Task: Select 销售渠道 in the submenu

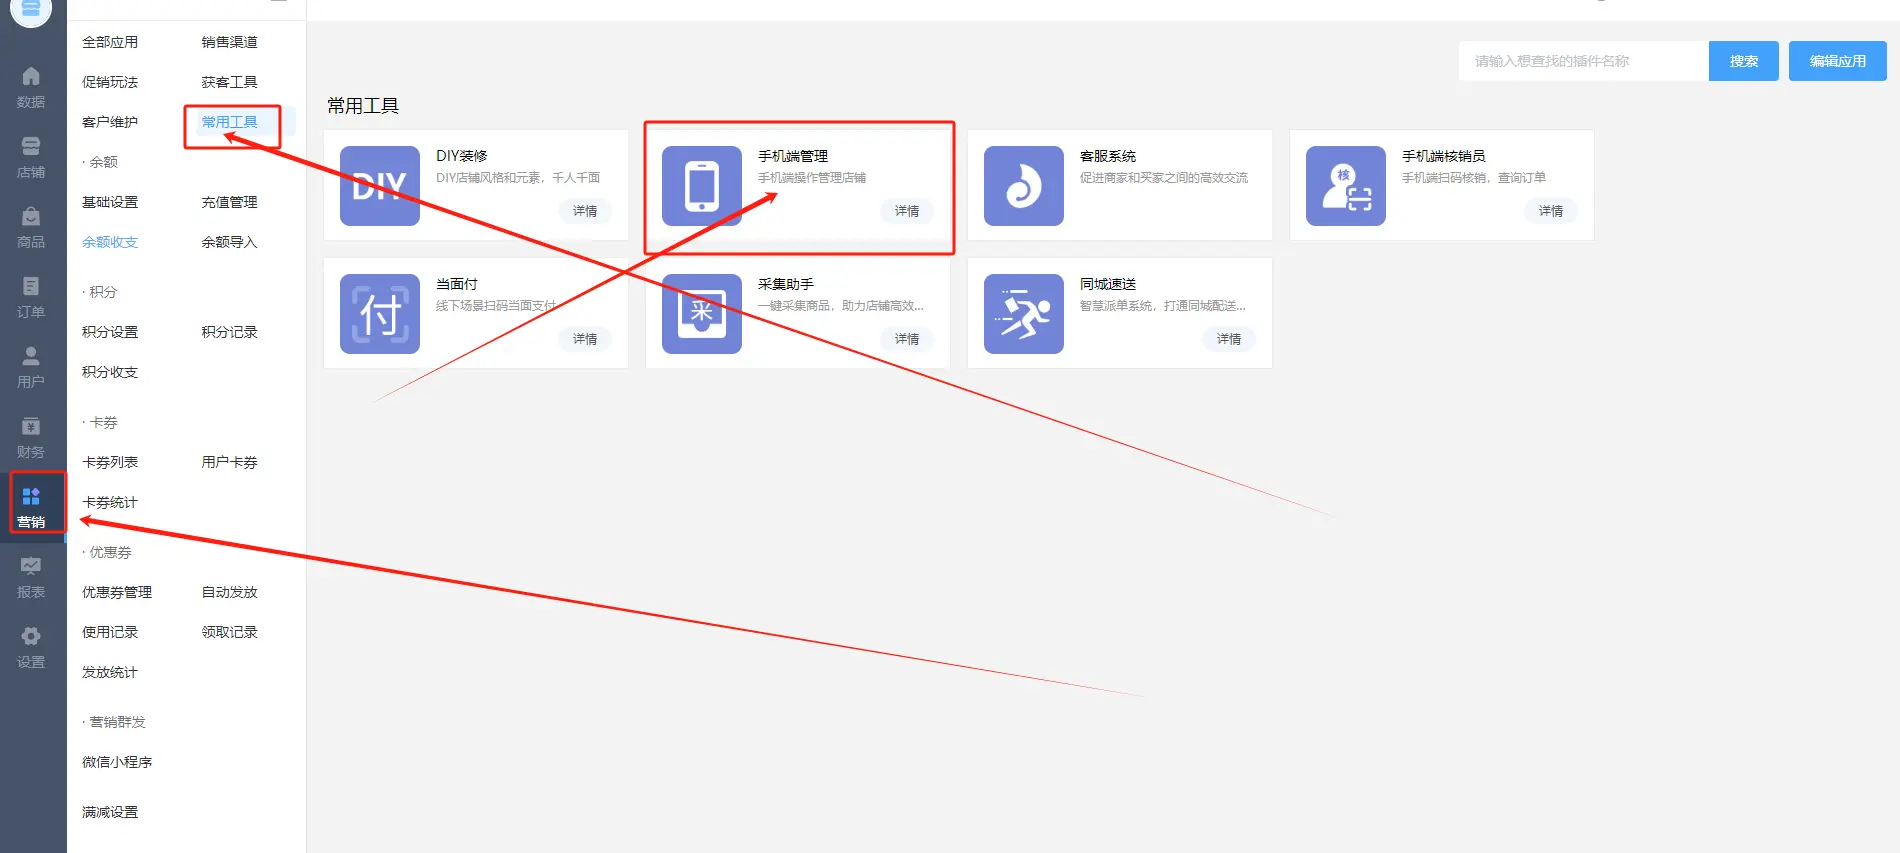Action: click(229, 42)
